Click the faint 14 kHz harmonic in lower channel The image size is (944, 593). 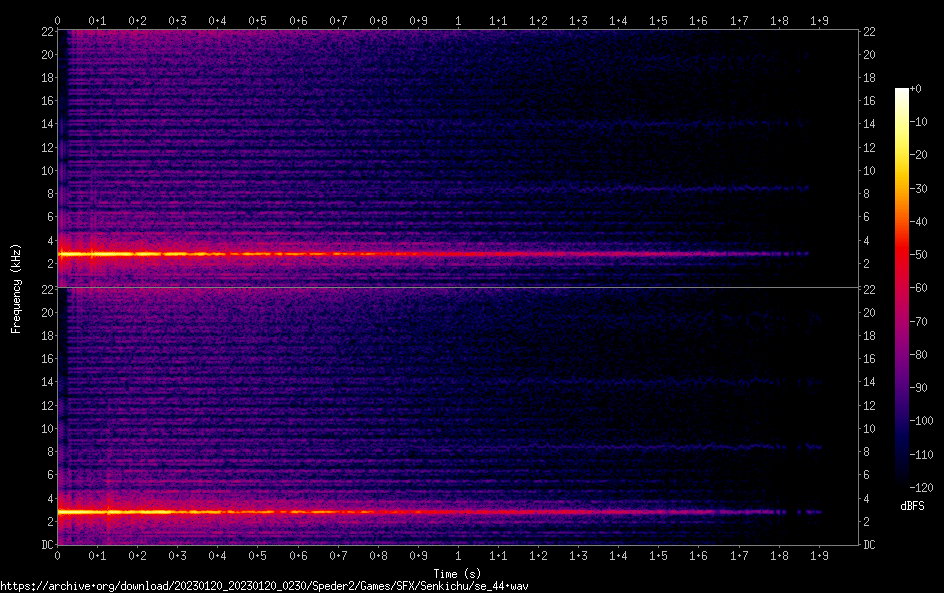pos(700,382)
